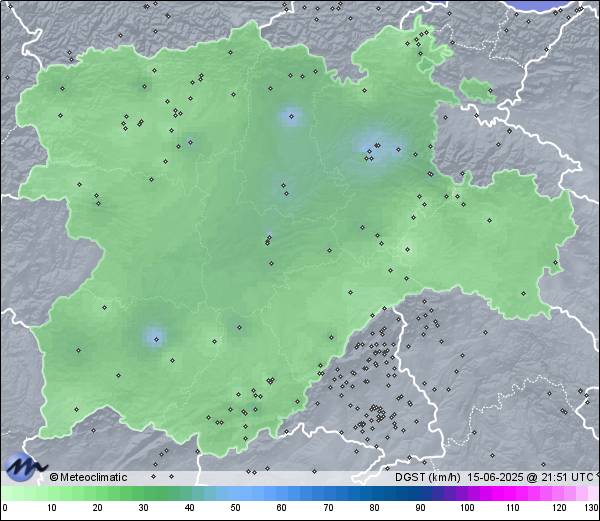Click the DGST (km/h) label

[428, 477]
